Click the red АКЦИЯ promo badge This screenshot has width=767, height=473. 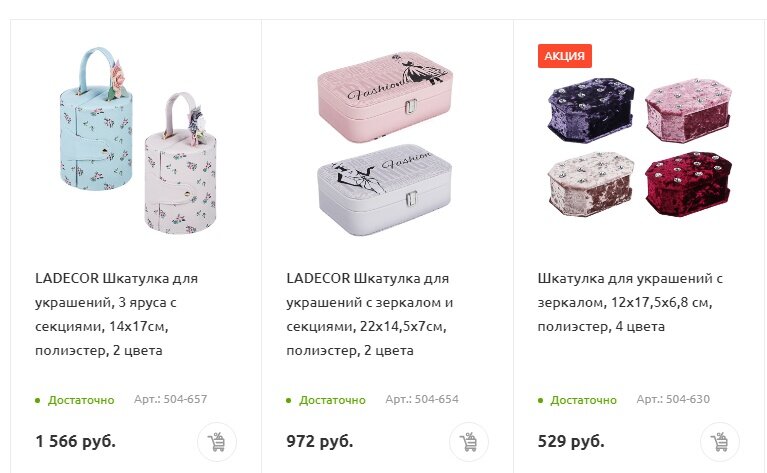(x=564, y=56)
